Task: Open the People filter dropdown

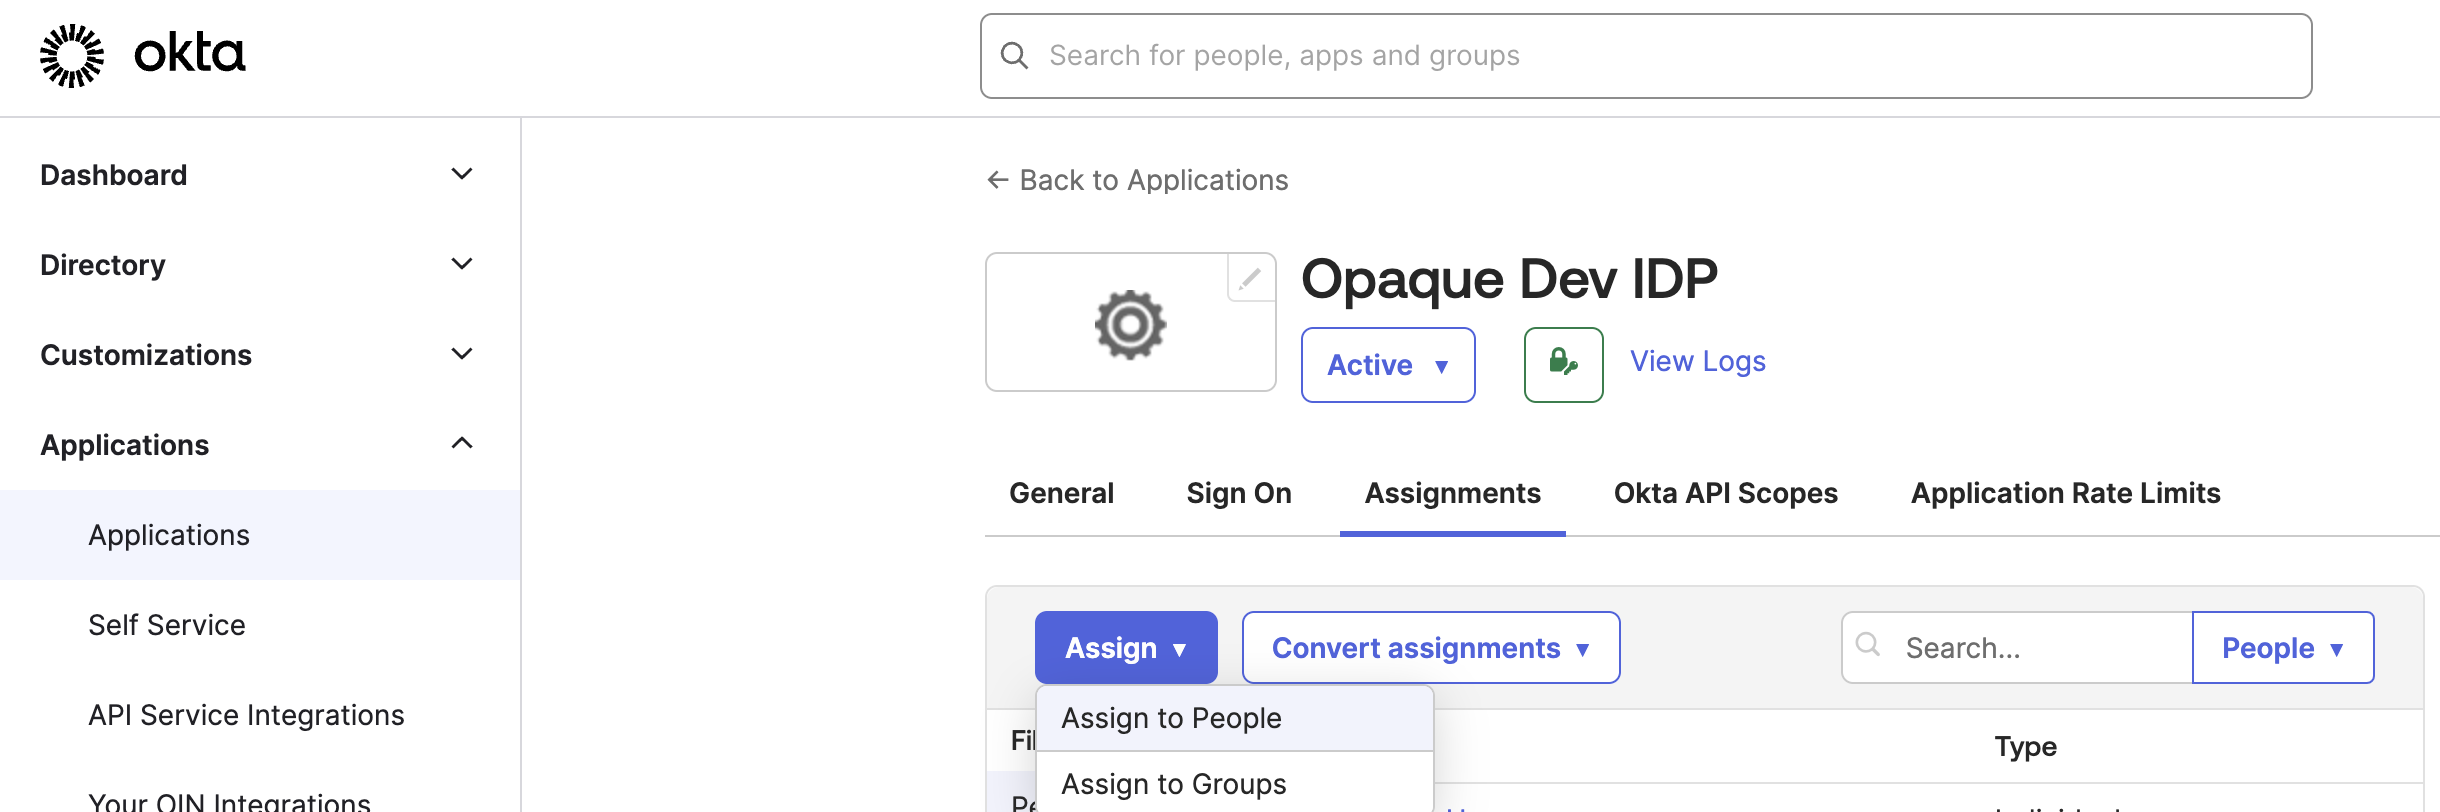Action: [x=2282, y=648]
